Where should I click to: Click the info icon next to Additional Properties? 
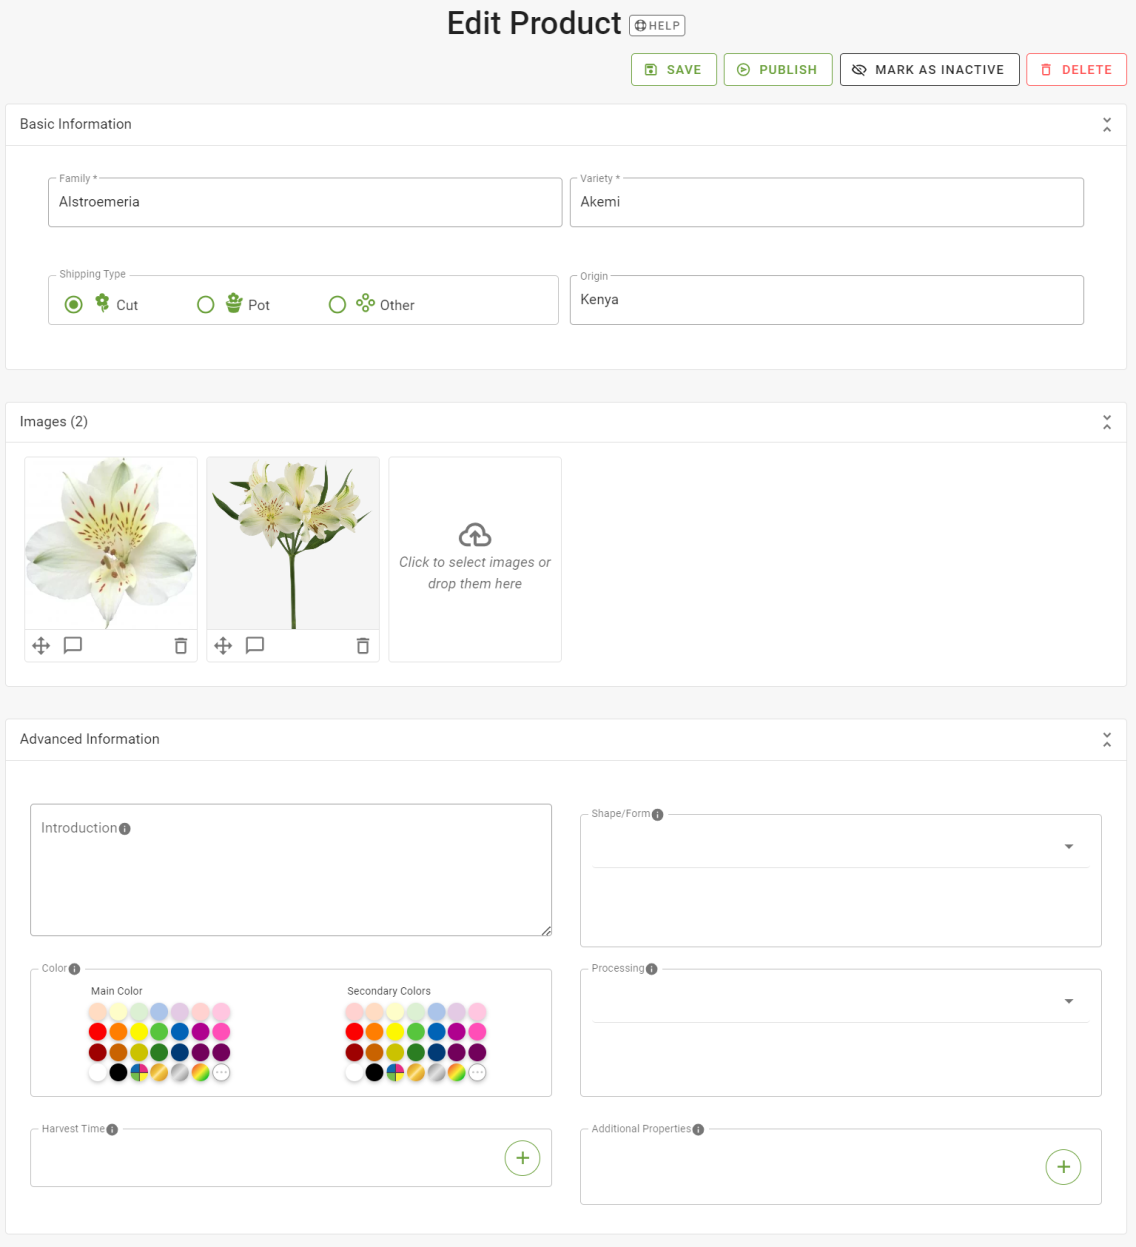tap(698, 1130)
